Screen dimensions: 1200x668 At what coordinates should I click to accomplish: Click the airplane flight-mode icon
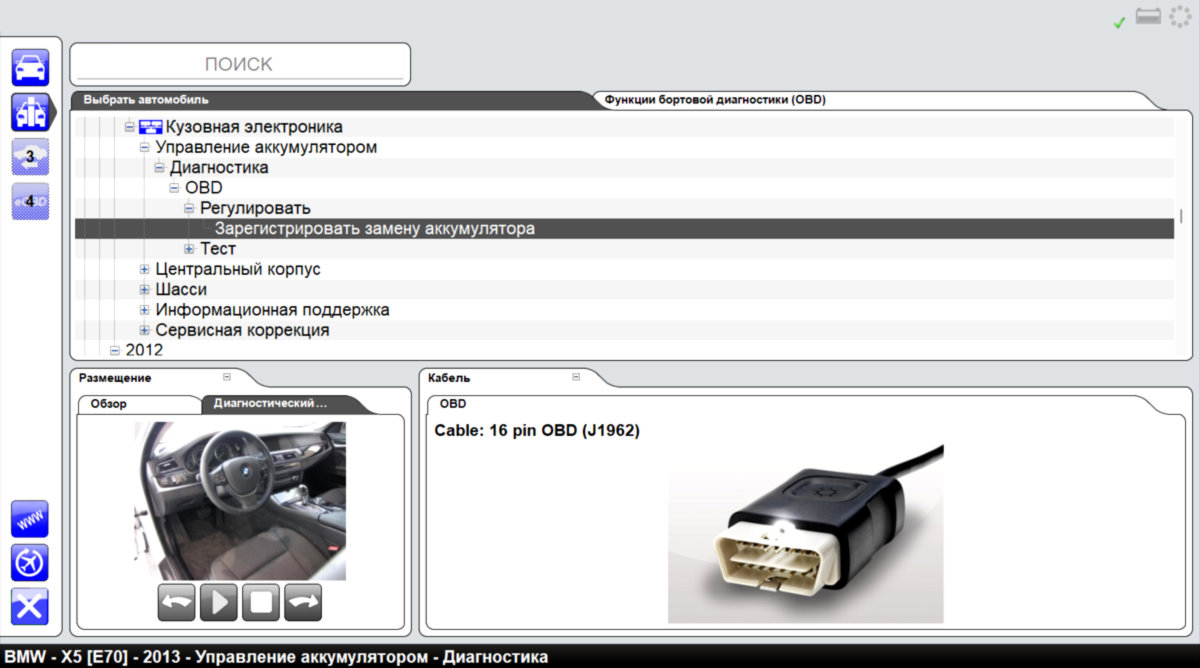point(30,563)
